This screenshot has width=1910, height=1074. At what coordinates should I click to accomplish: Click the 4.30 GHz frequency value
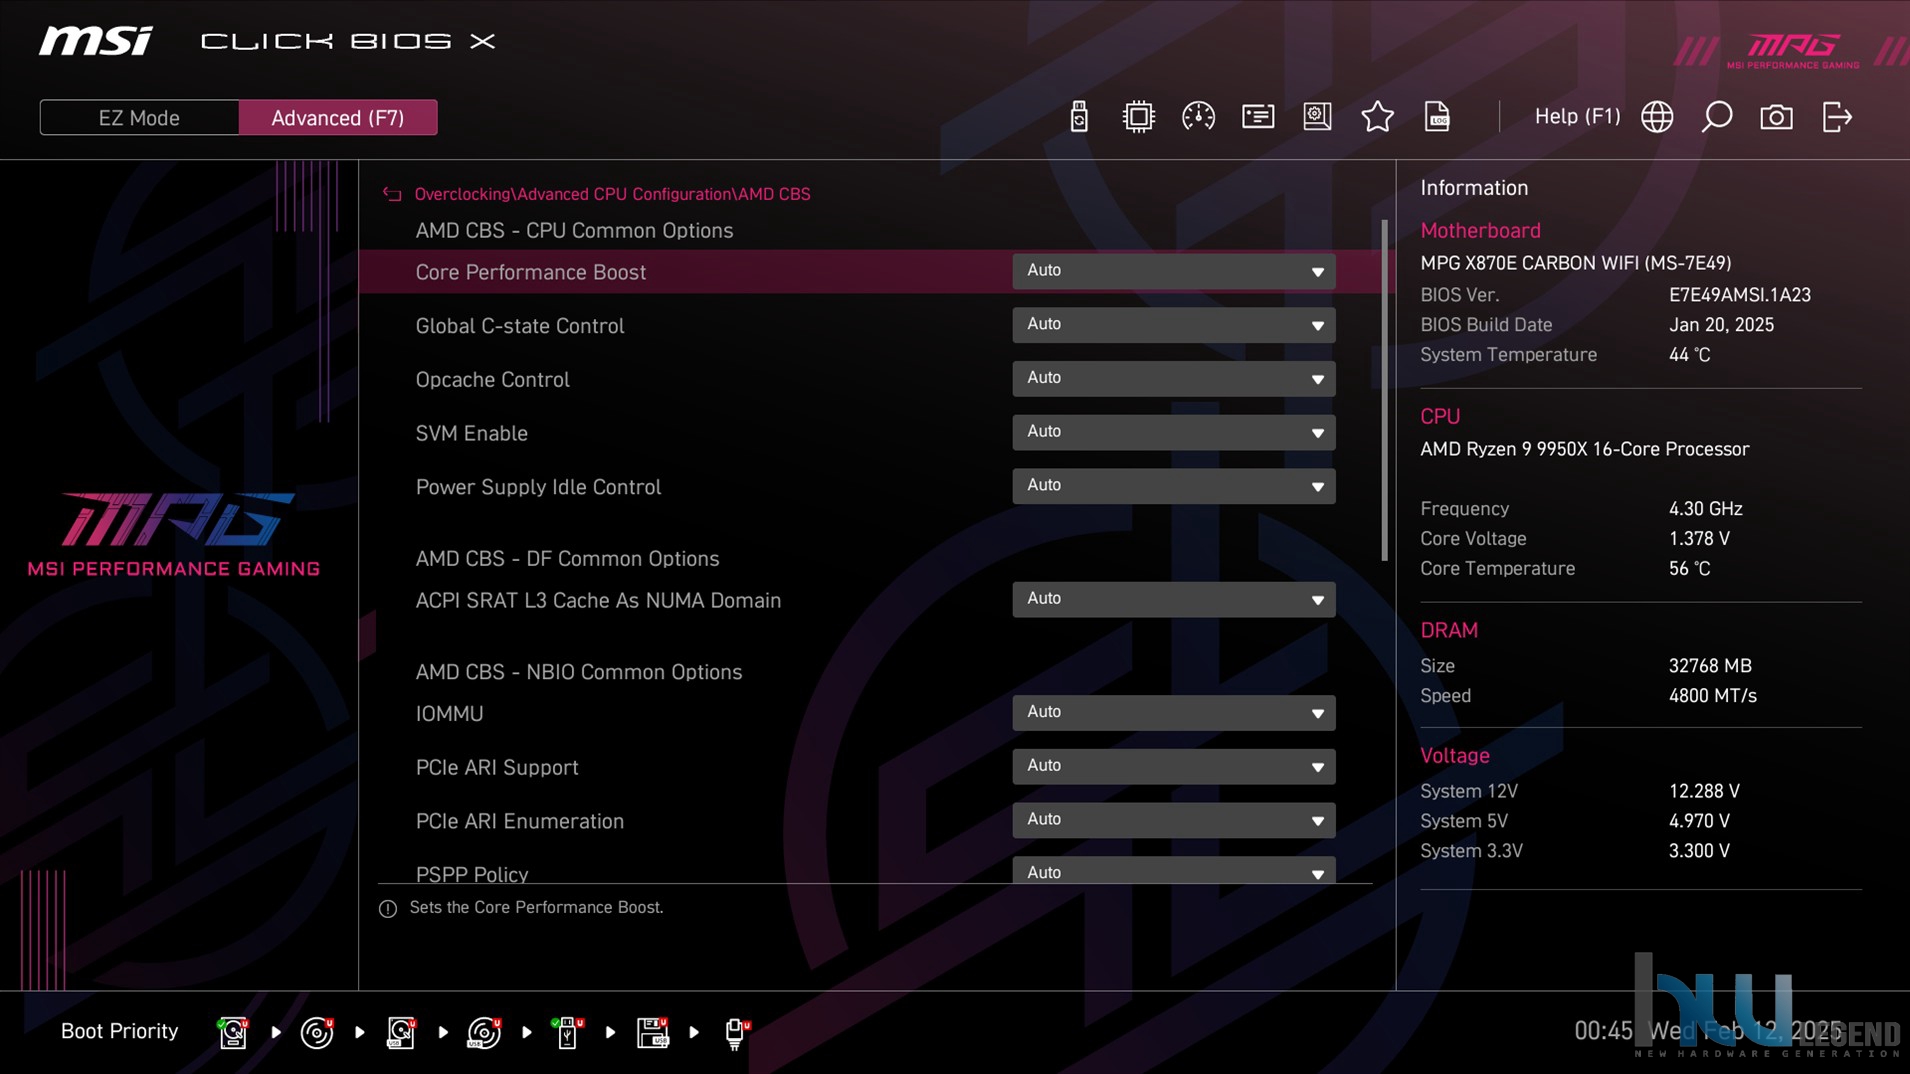[x=1705, y=509]
